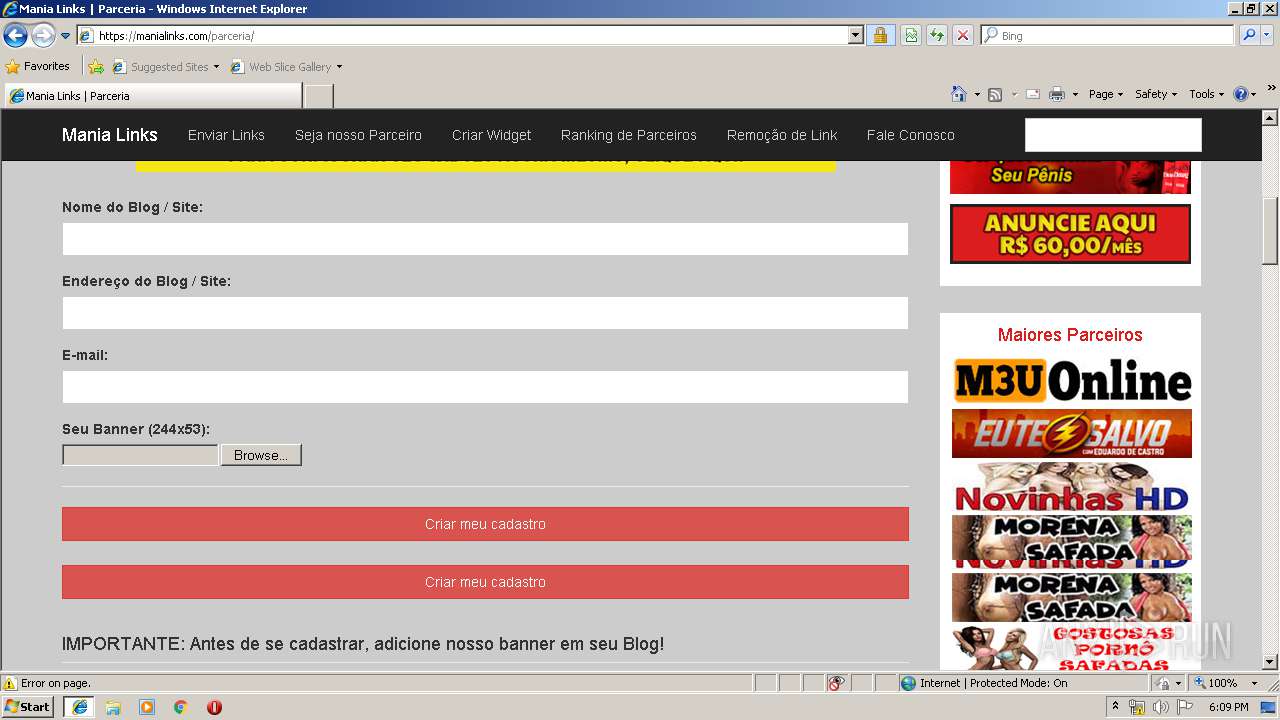Click Nome do Blog / Site field

(485, 239)
